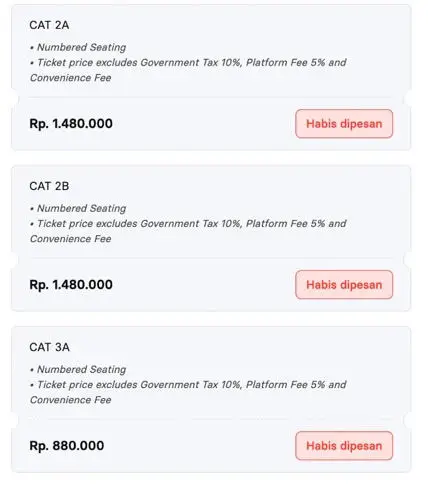Screen dimensions: 428x485
Task: Click Platform Fee 5% text in CAT 2A
Action: click(285, 63)
